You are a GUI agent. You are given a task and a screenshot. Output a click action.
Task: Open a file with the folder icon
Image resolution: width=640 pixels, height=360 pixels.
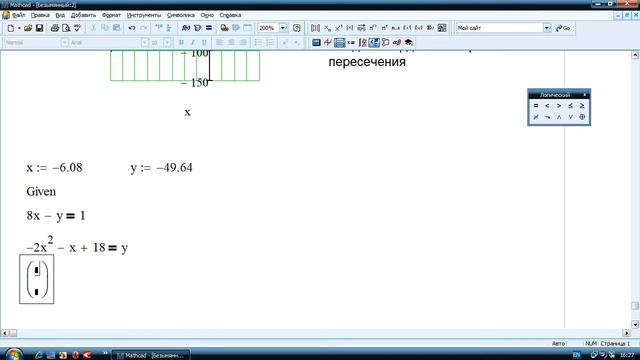tap(28, 28)
